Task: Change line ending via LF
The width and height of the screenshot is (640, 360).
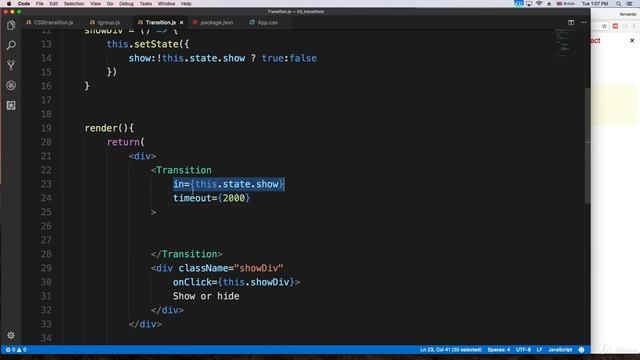Action: (539, 350)
